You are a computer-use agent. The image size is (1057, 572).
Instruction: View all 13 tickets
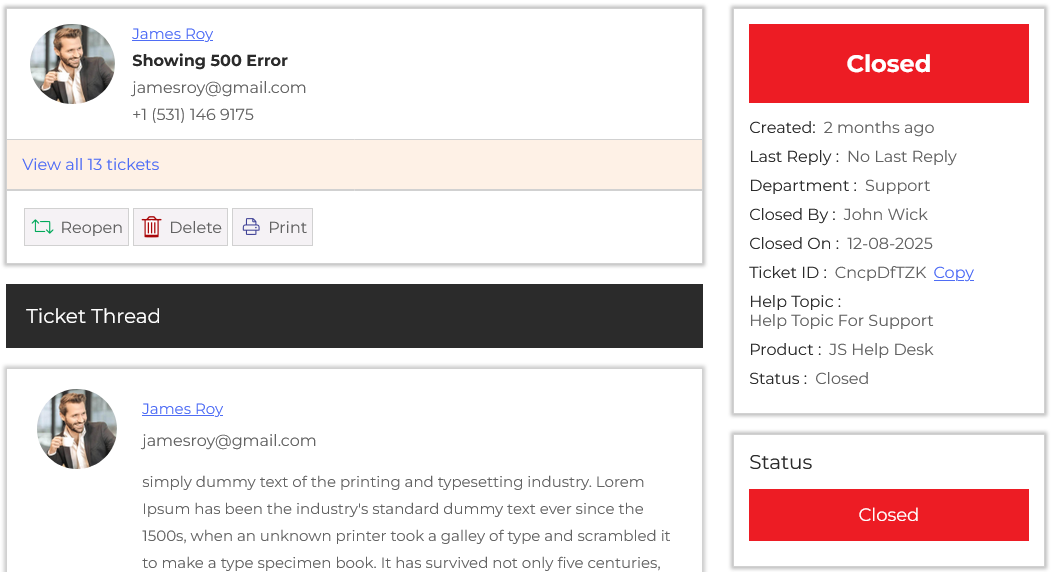click(91, 164)
